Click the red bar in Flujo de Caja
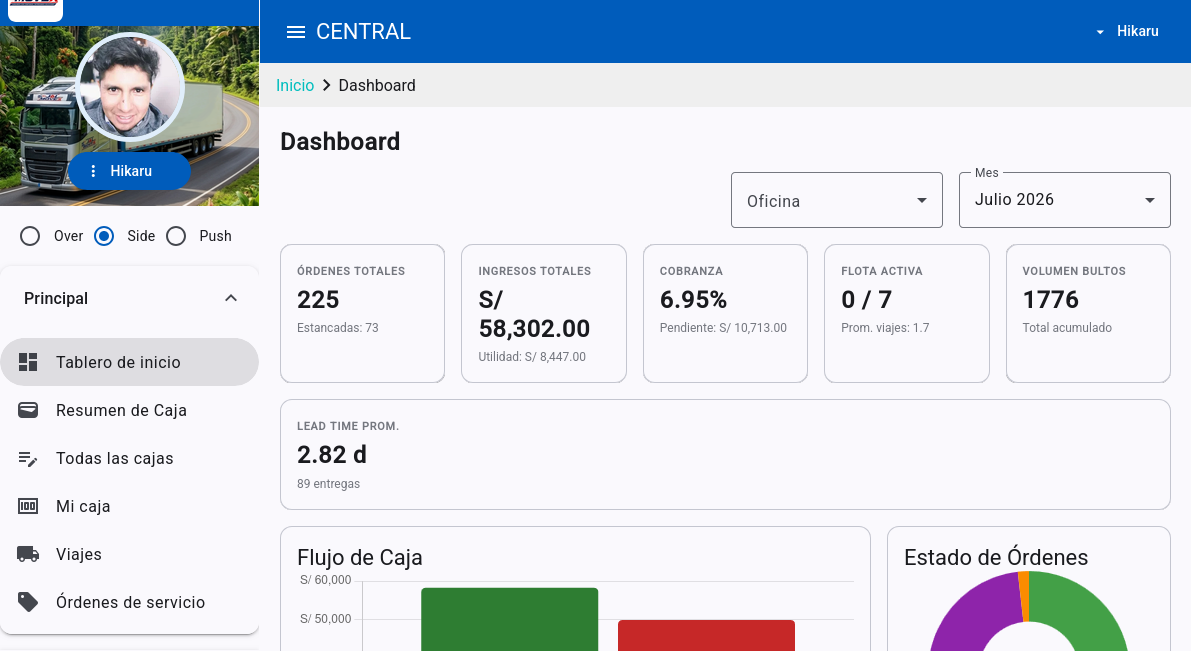 click(706, 636)
